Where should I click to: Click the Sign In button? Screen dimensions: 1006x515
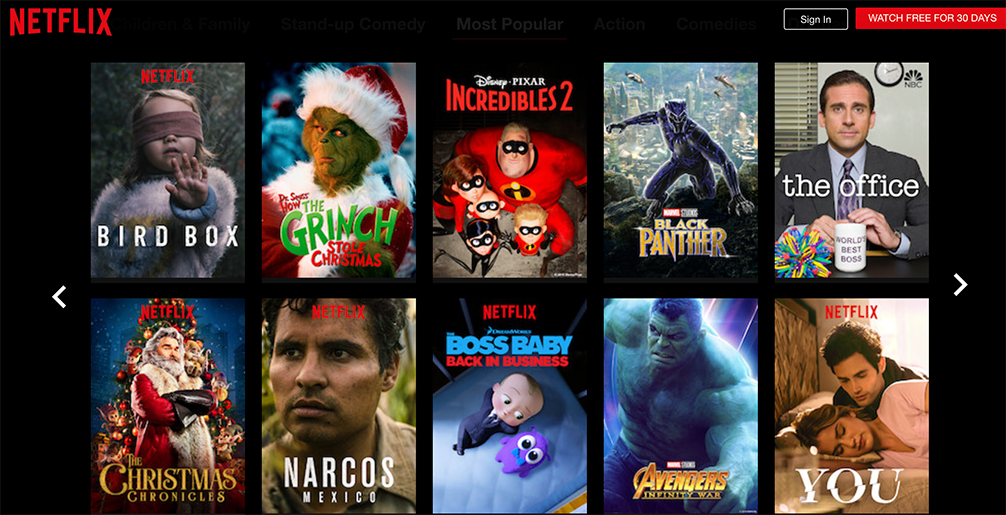[x=815, y=19]
